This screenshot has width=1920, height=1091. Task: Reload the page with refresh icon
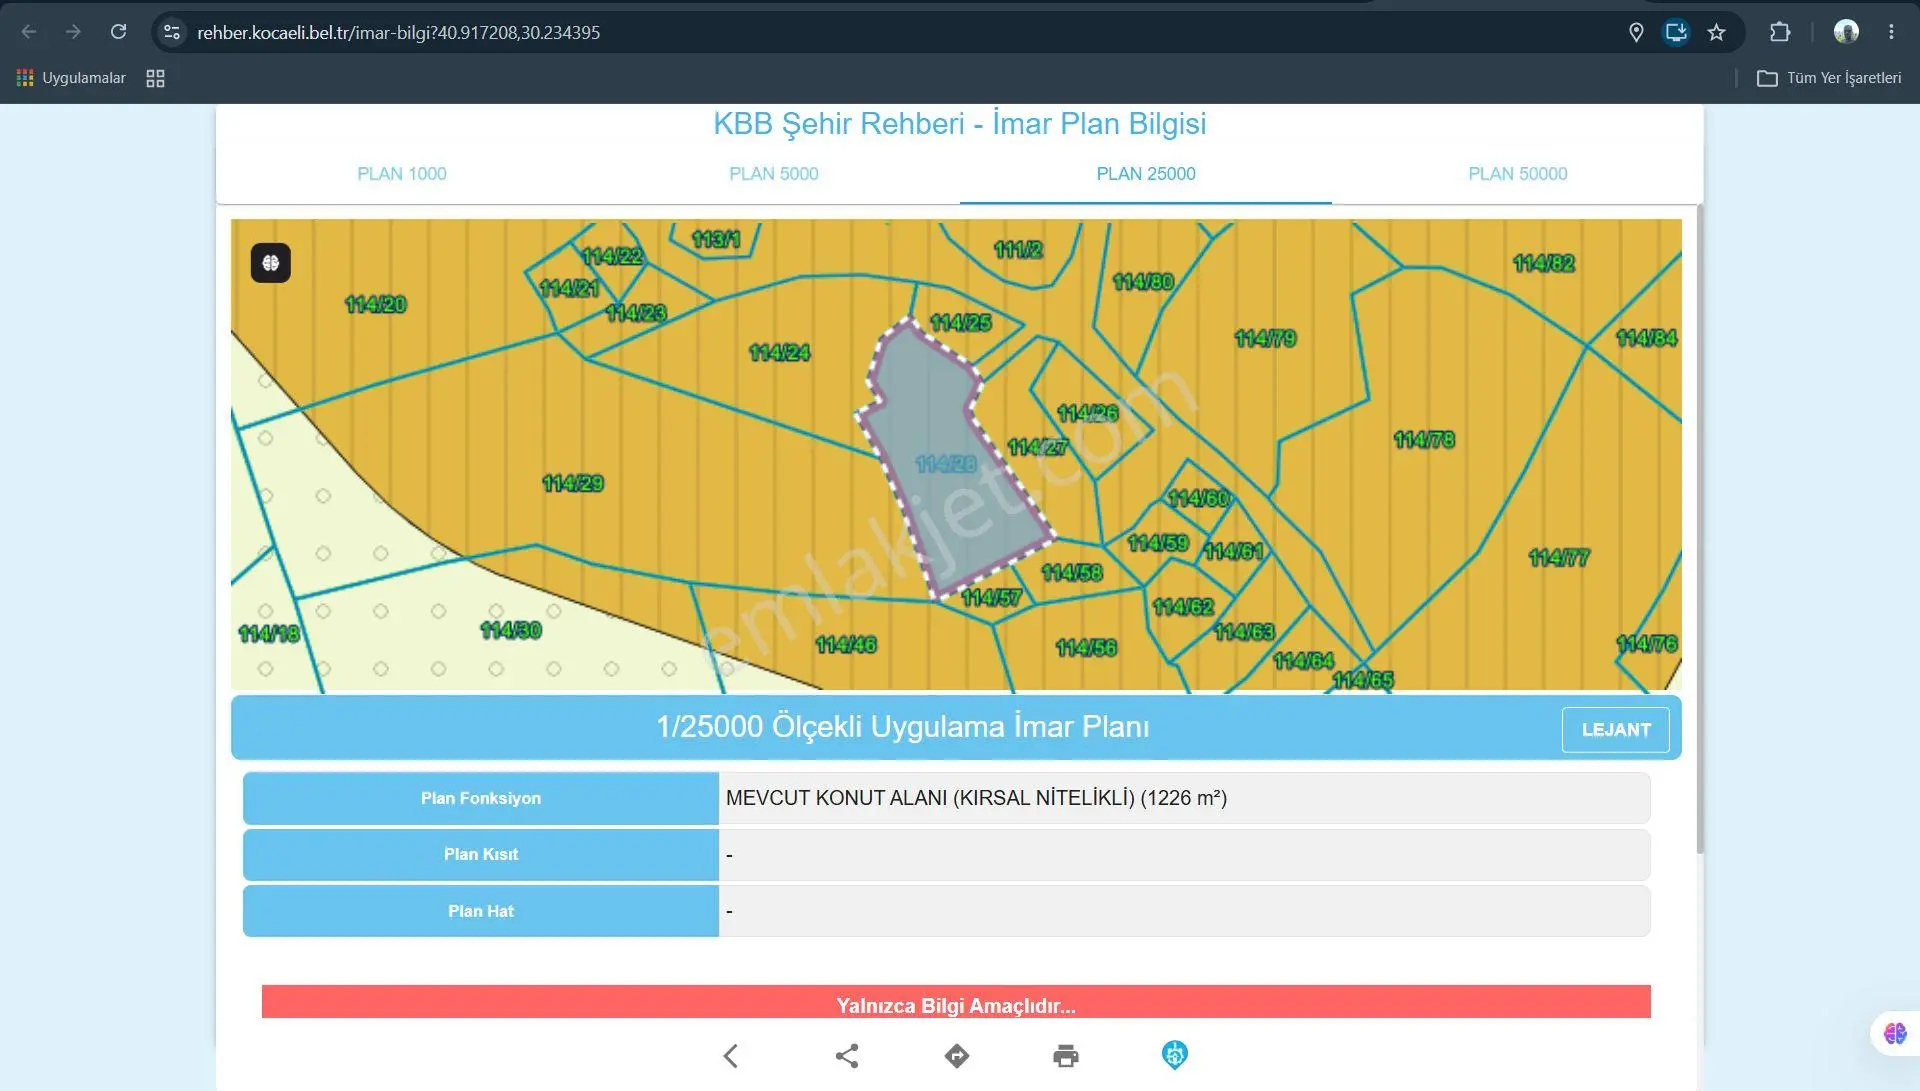pyautogui.click(x=118, y=32)
